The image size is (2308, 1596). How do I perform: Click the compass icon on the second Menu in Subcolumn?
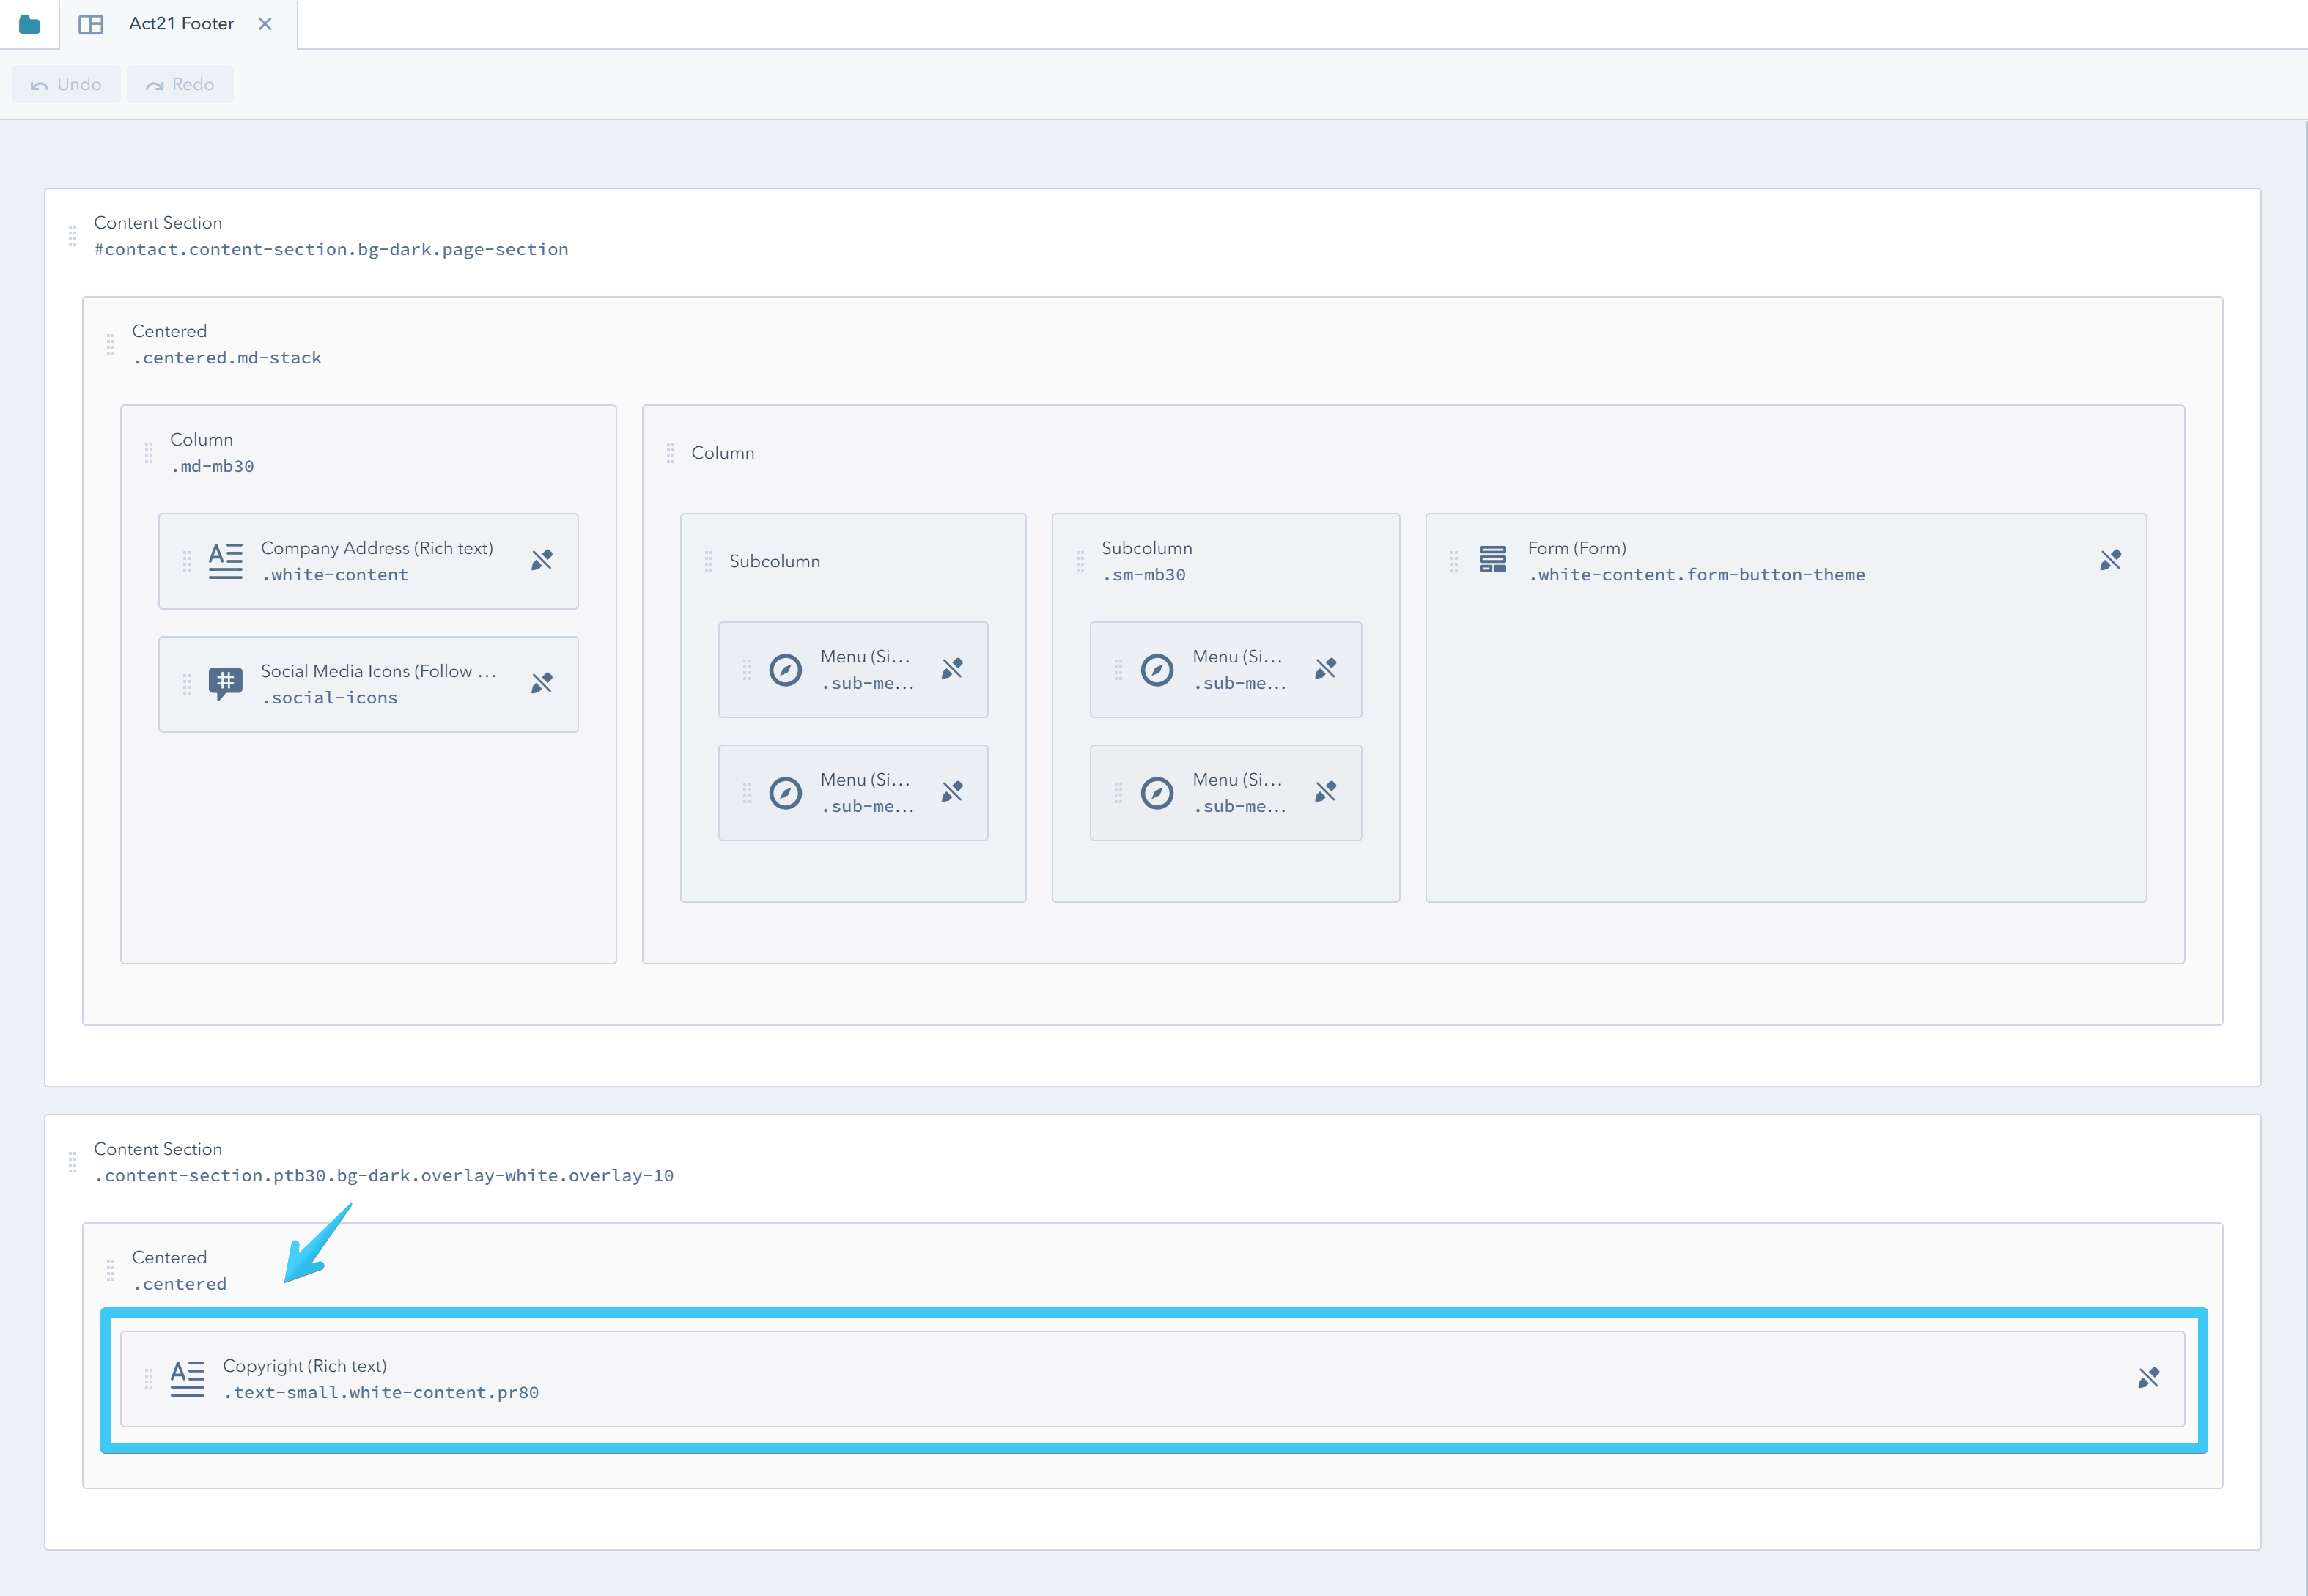787,793
